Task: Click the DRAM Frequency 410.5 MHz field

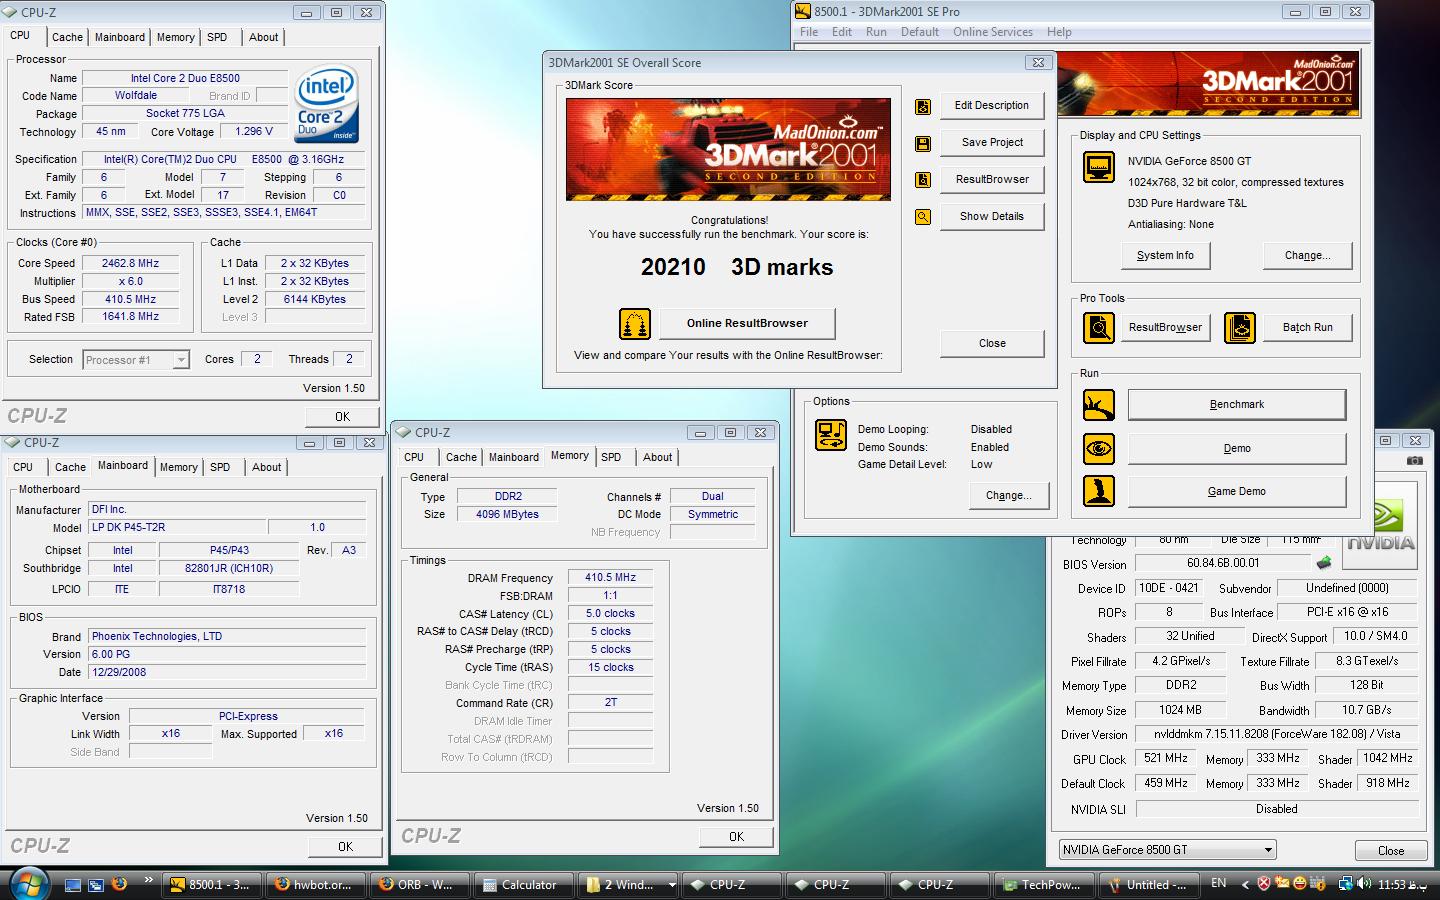Action: coord(610,577)
